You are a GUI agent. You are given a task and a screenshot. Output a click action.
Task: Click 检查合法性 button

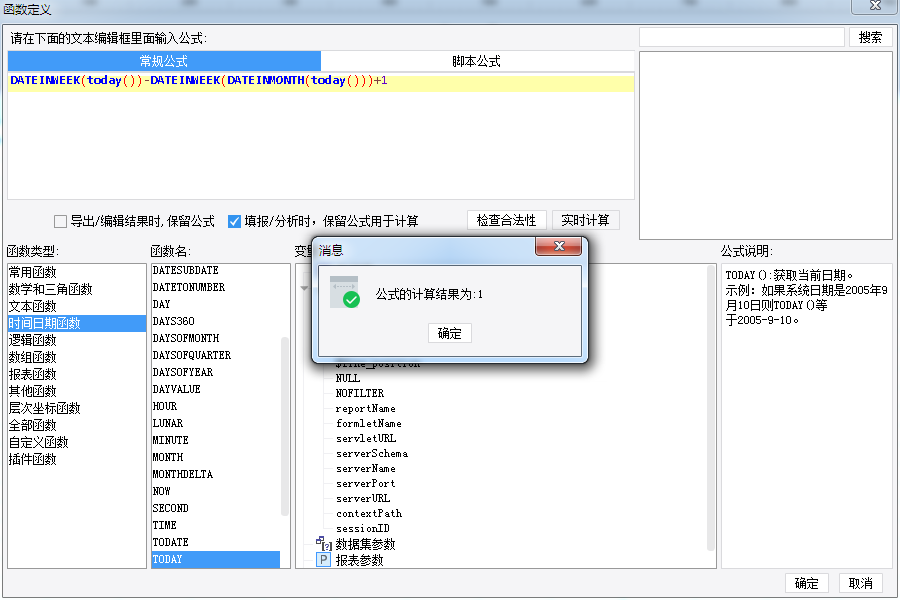pos(506,220)
